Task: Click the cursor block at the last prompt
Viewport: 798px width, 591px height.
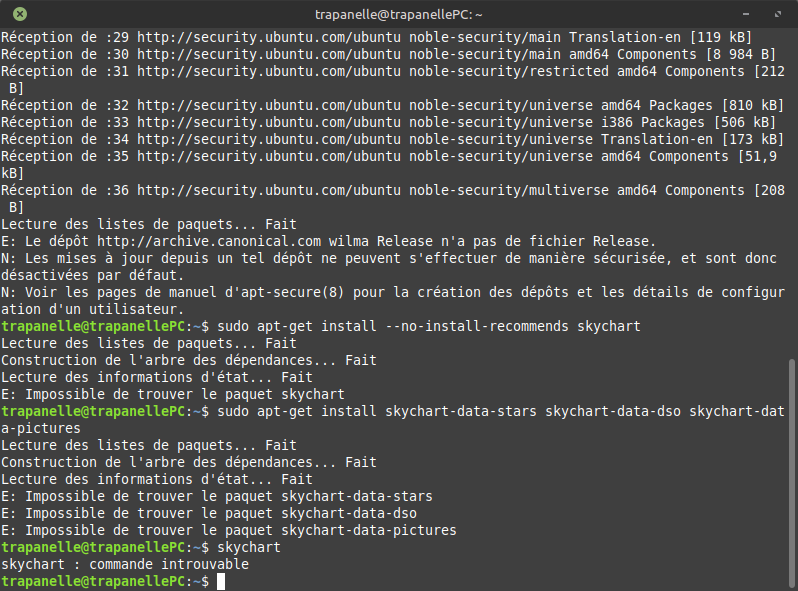Action: [221, 582]
